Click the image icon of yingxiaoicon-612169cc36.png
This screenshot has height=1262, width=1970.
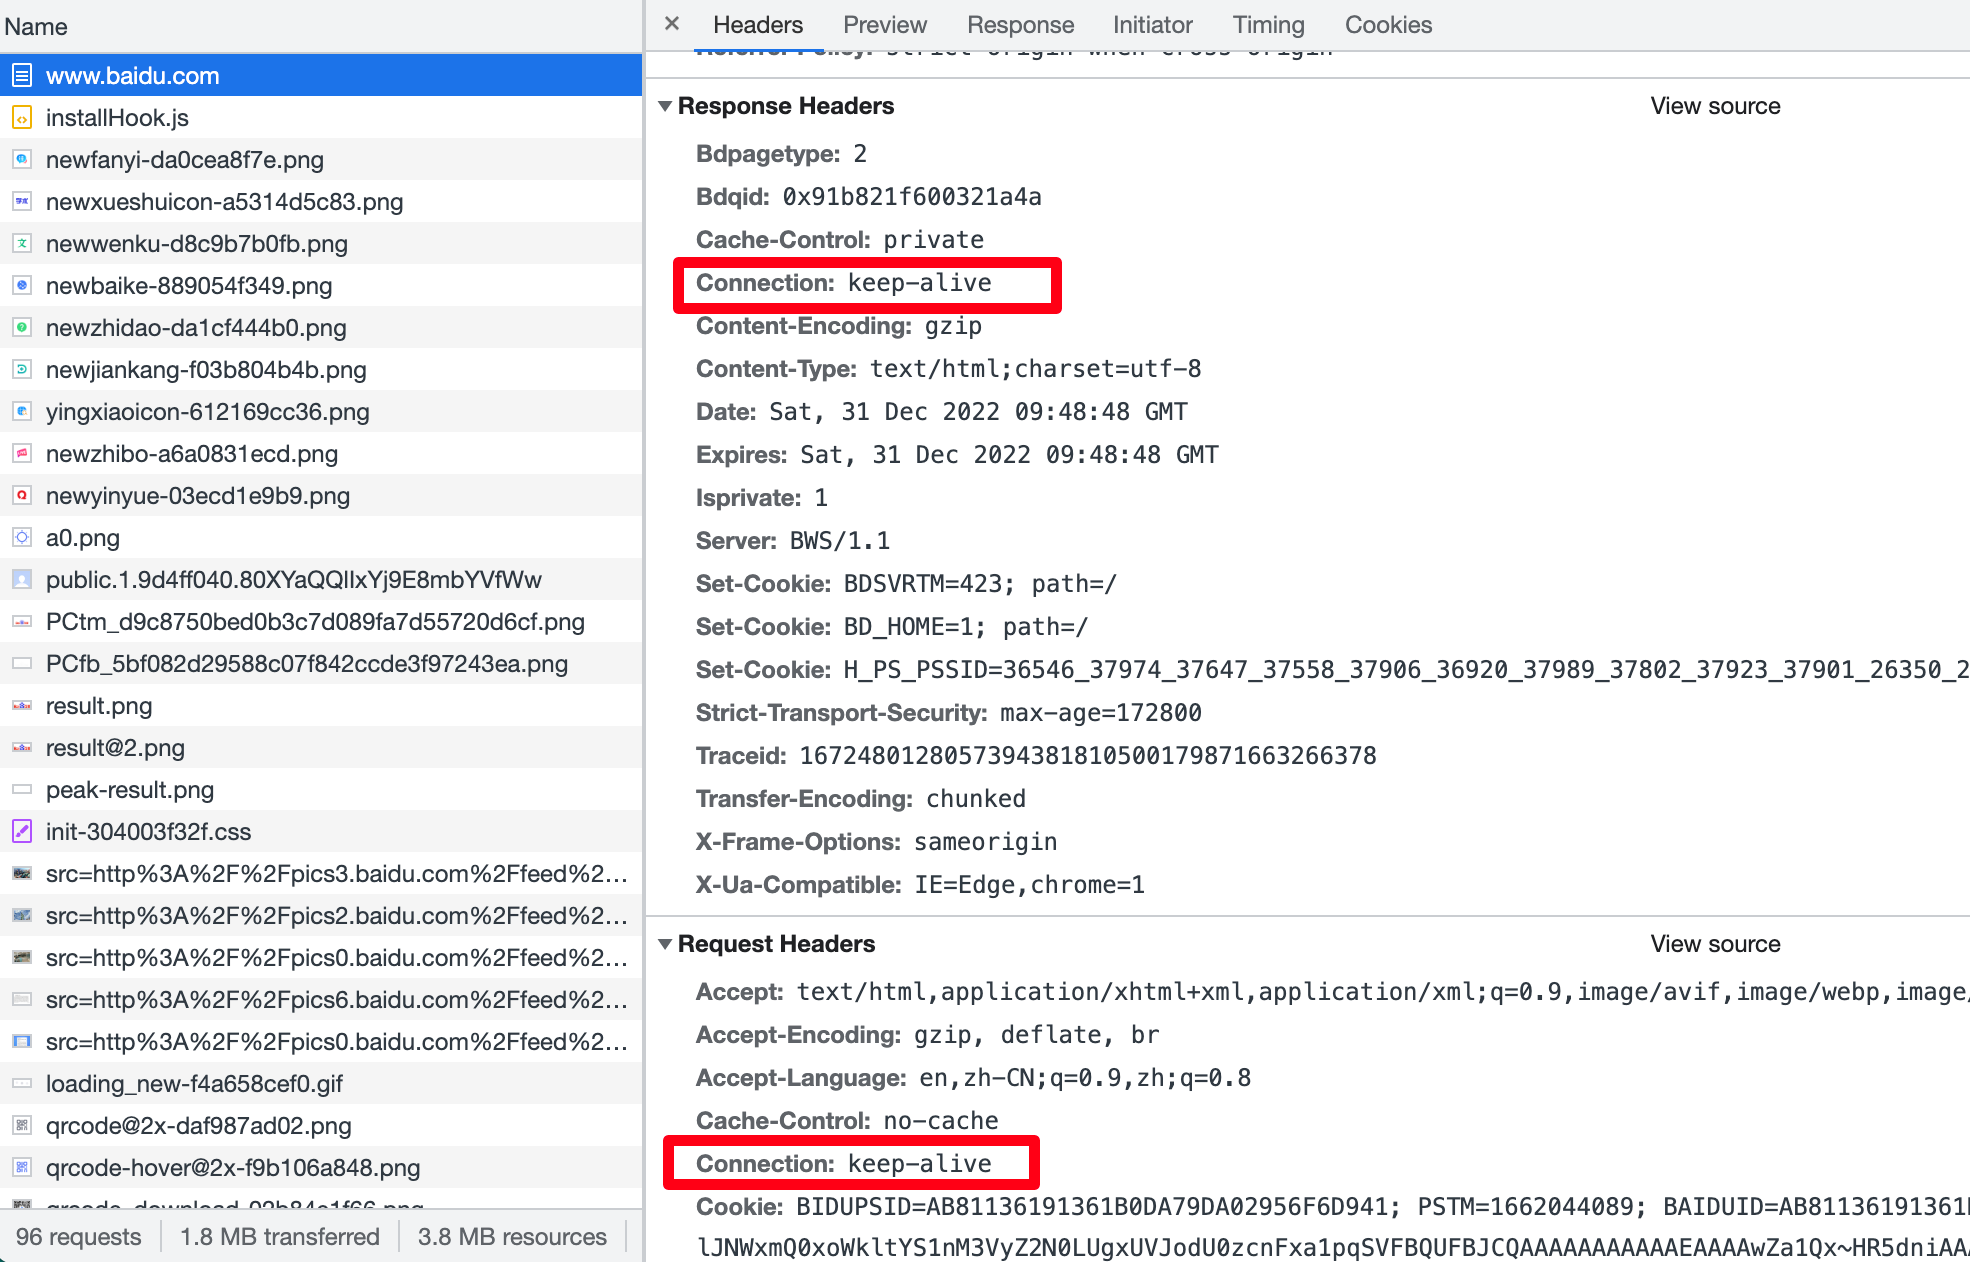click(x=22, y=412)
